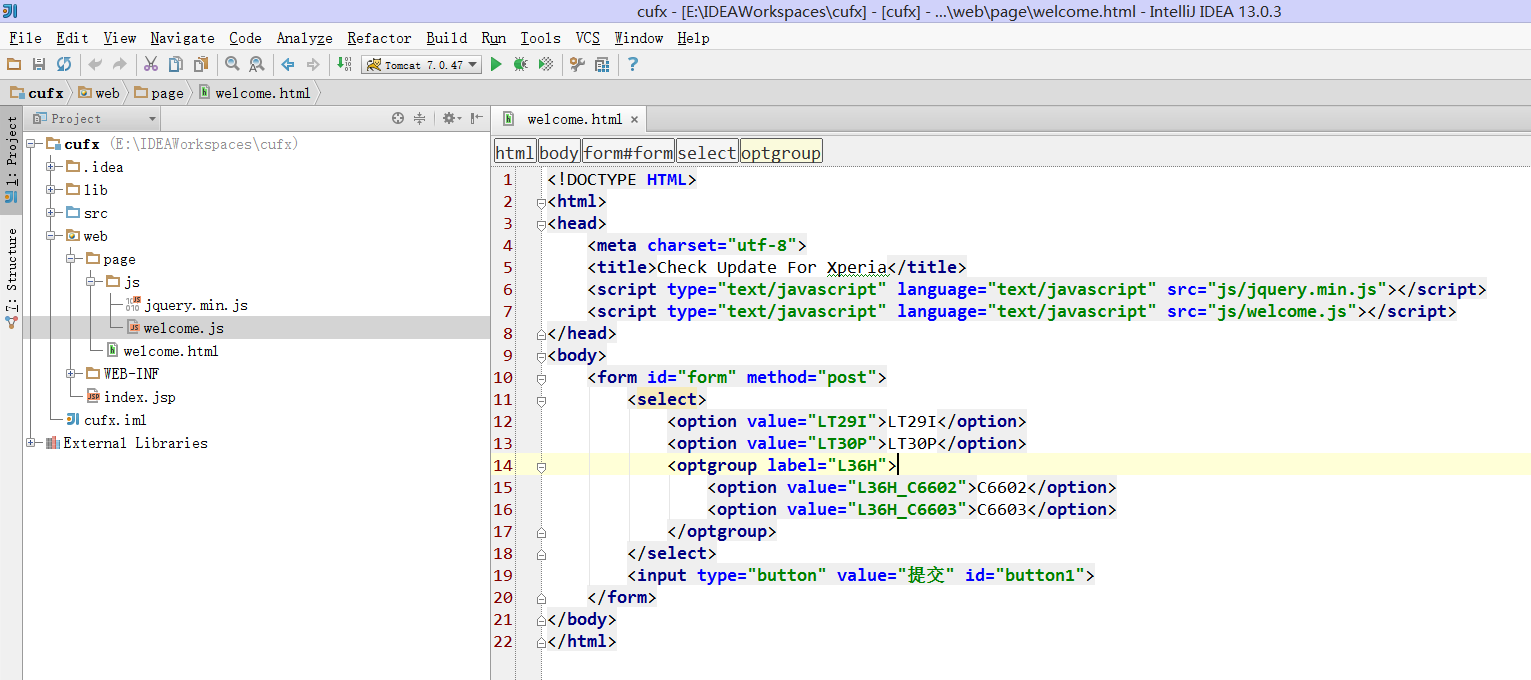The height and width of the screenshot is (680, 1531).
Task: Click the web breadcrumb in navigation bar
Action: coord(99,93)
